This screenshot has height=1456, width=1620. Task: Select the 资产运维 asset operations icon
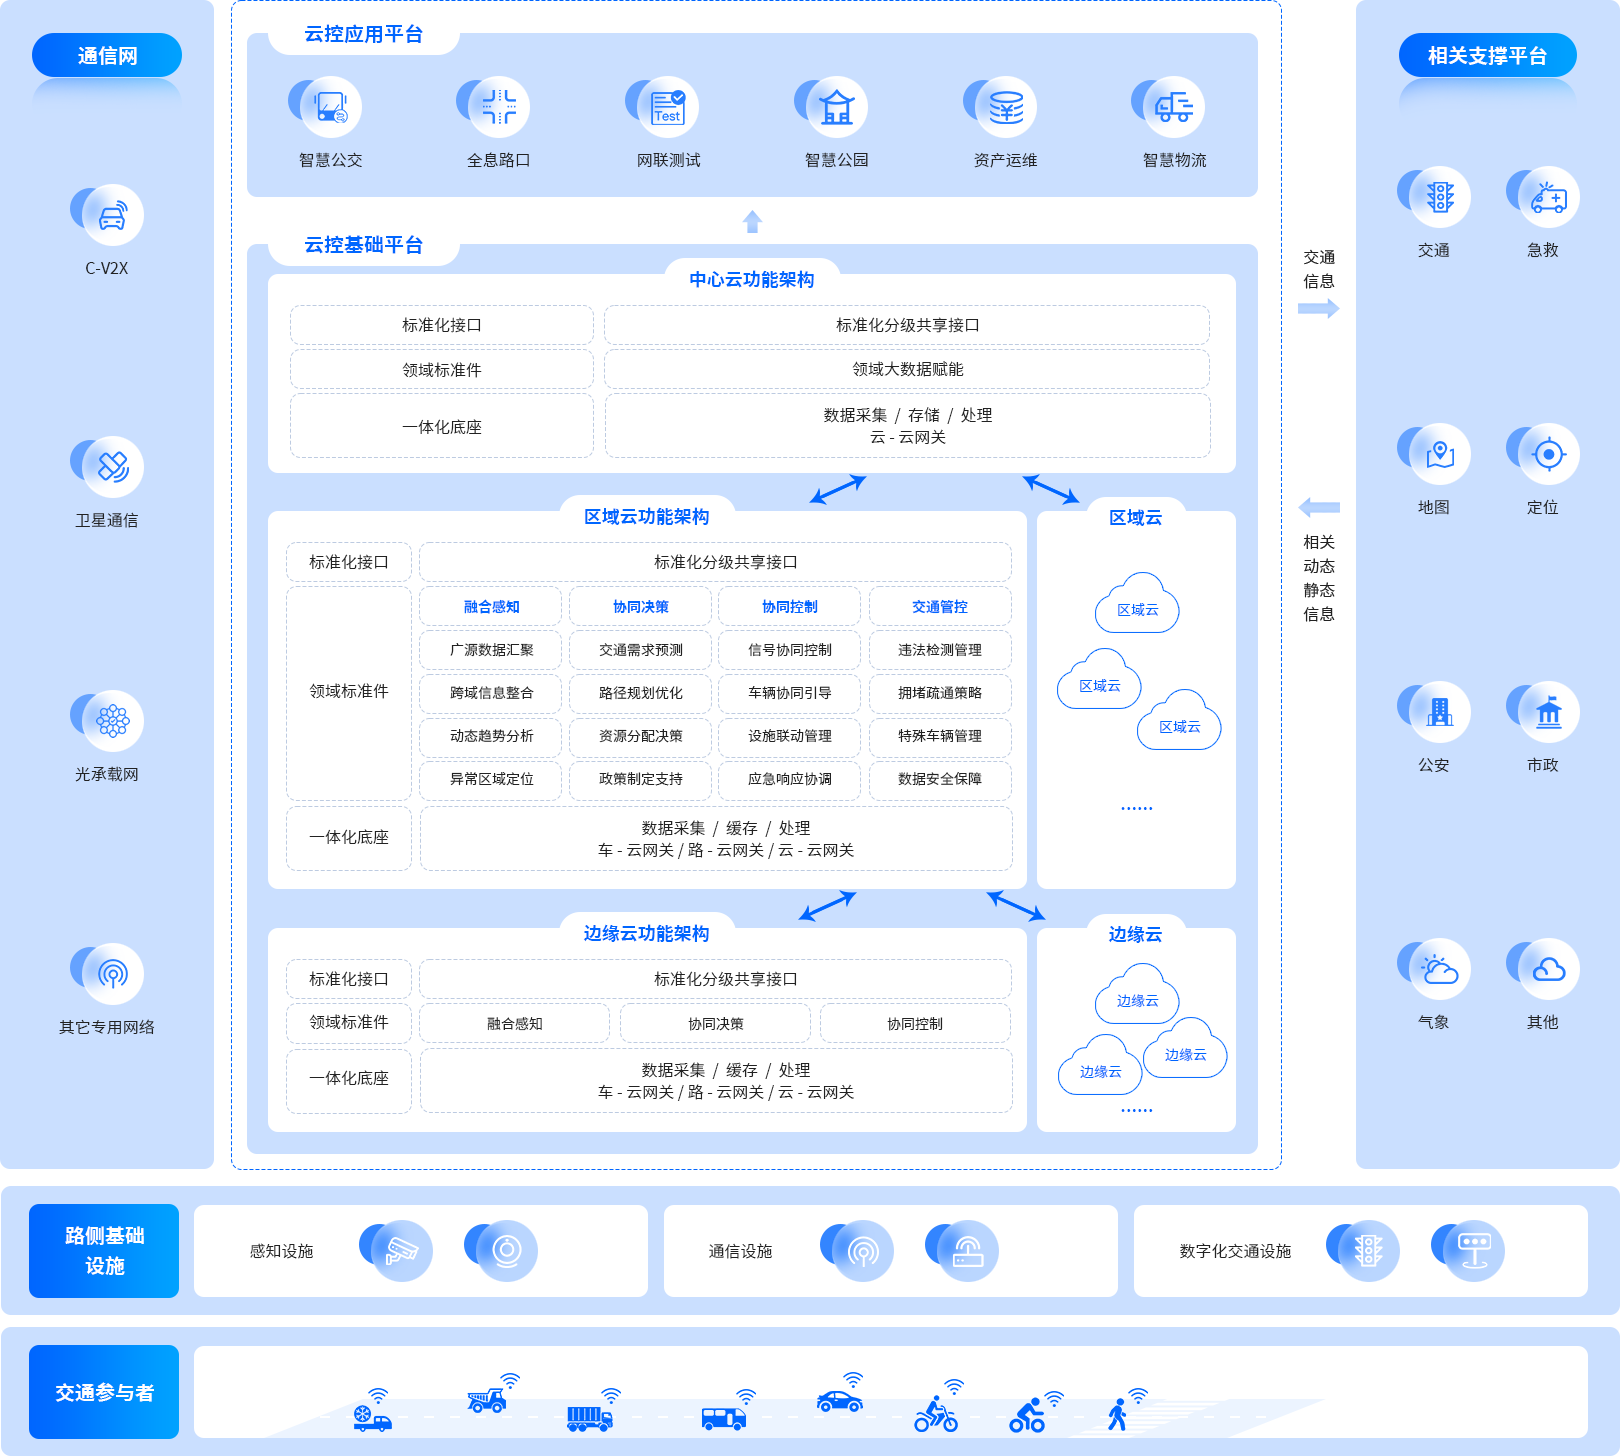1005,107
